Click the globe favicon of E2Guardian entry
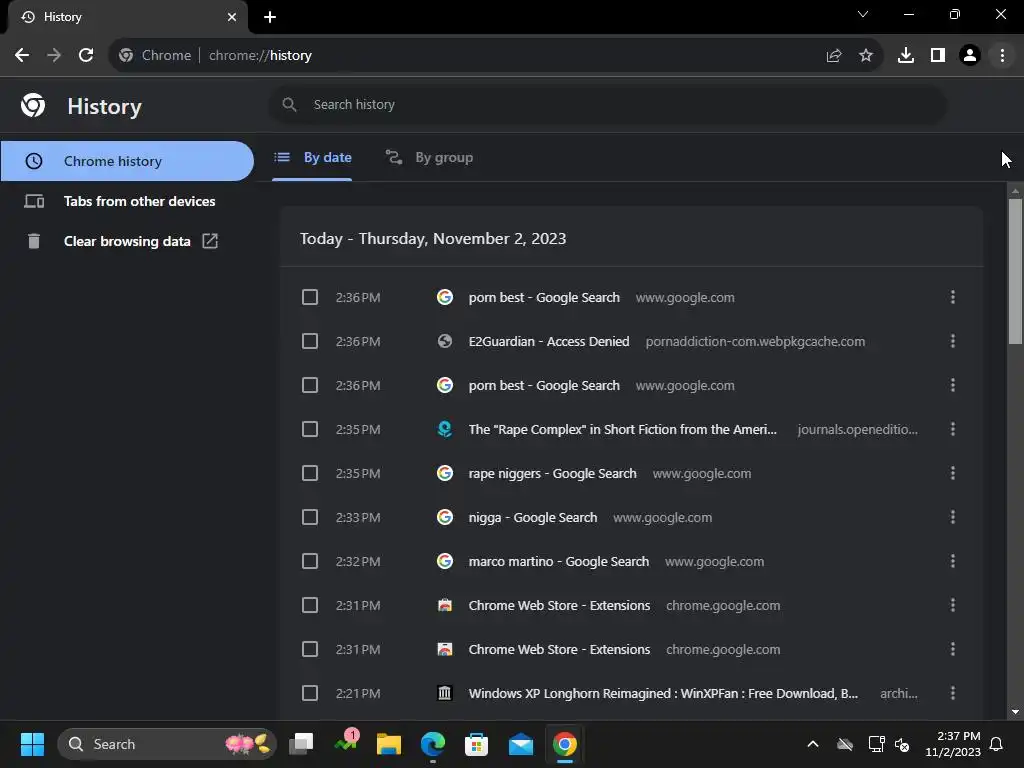 pyautogui.click(x=445, y=341)
